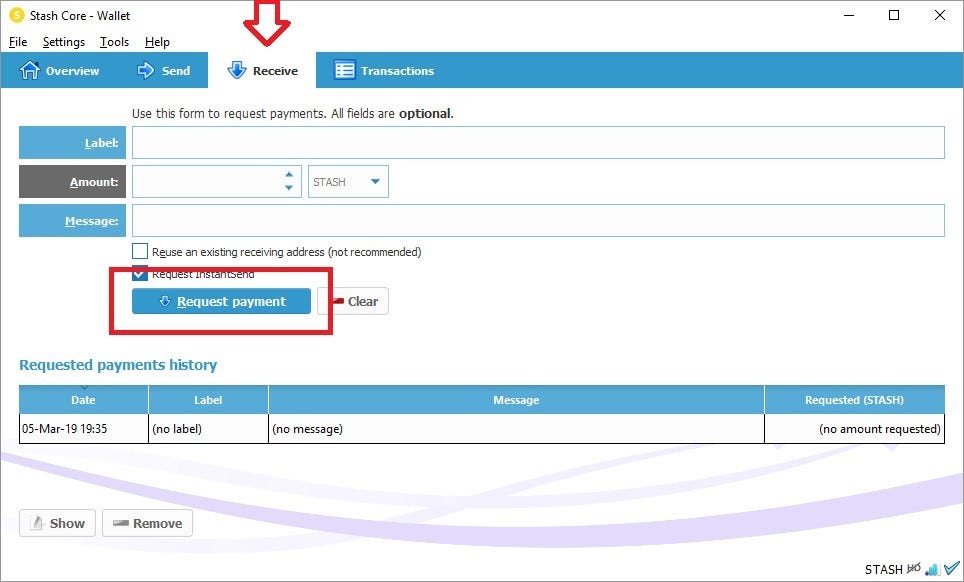The image size is (964, 582).
Task: Select the 05-Mar-19 19:35 history row
Action: pos(482,428)
